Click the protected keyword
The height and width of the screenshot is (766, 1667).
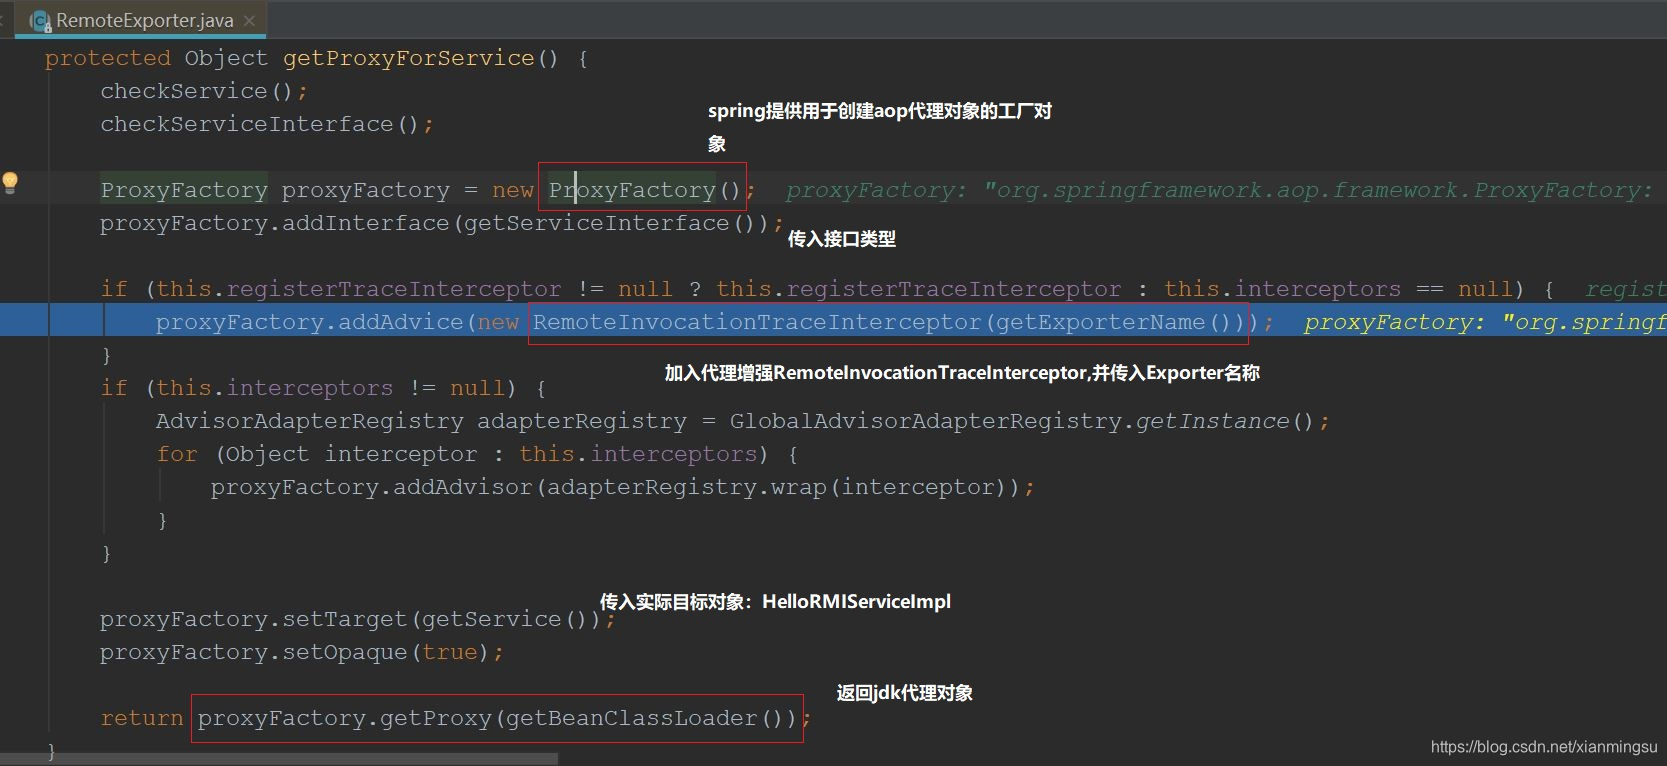(107, 58)
